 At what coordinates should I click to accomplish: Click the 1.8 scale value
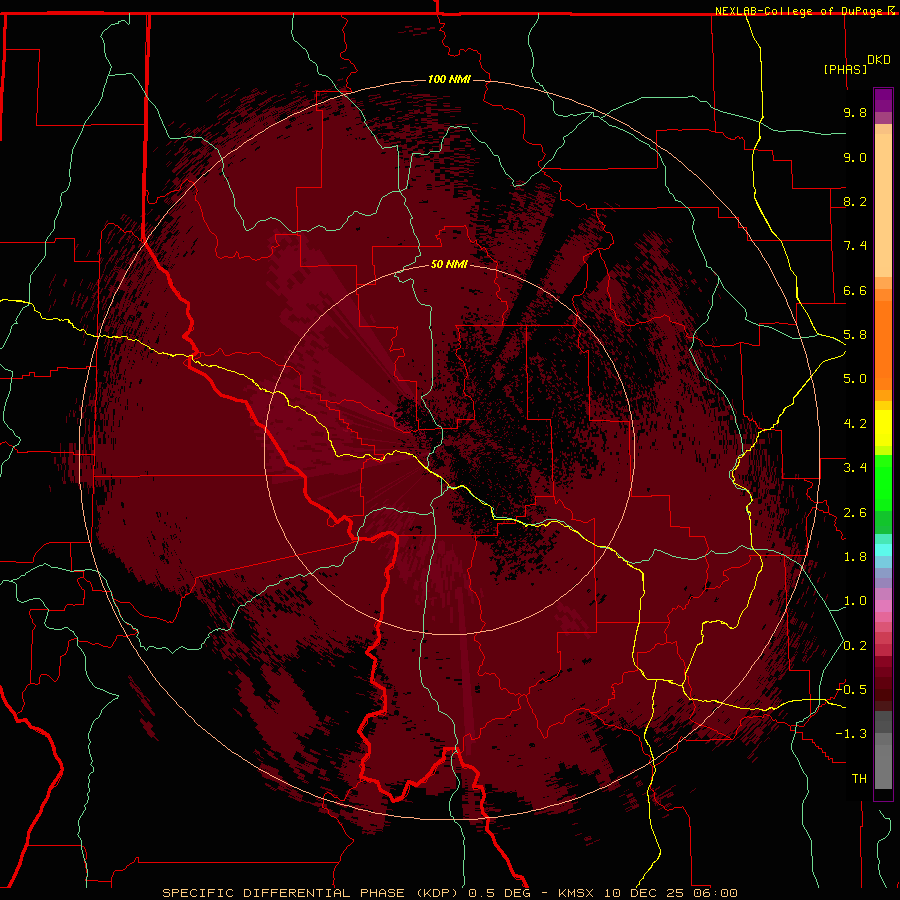pos(855,557)
